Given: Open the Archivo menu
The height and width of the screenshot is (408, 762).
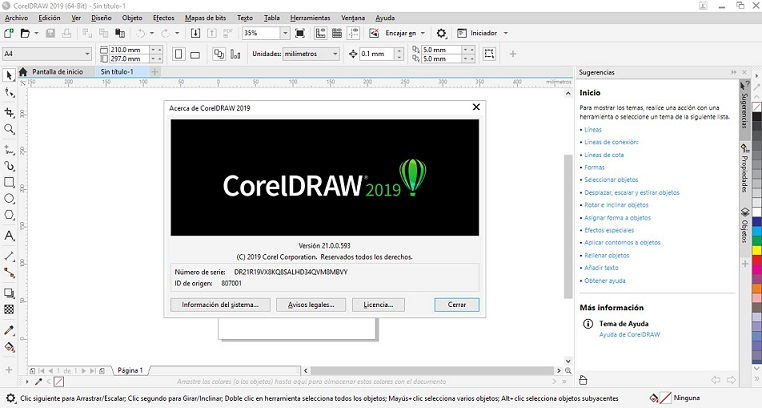Looking at the screenshot, I should (16, 18).
